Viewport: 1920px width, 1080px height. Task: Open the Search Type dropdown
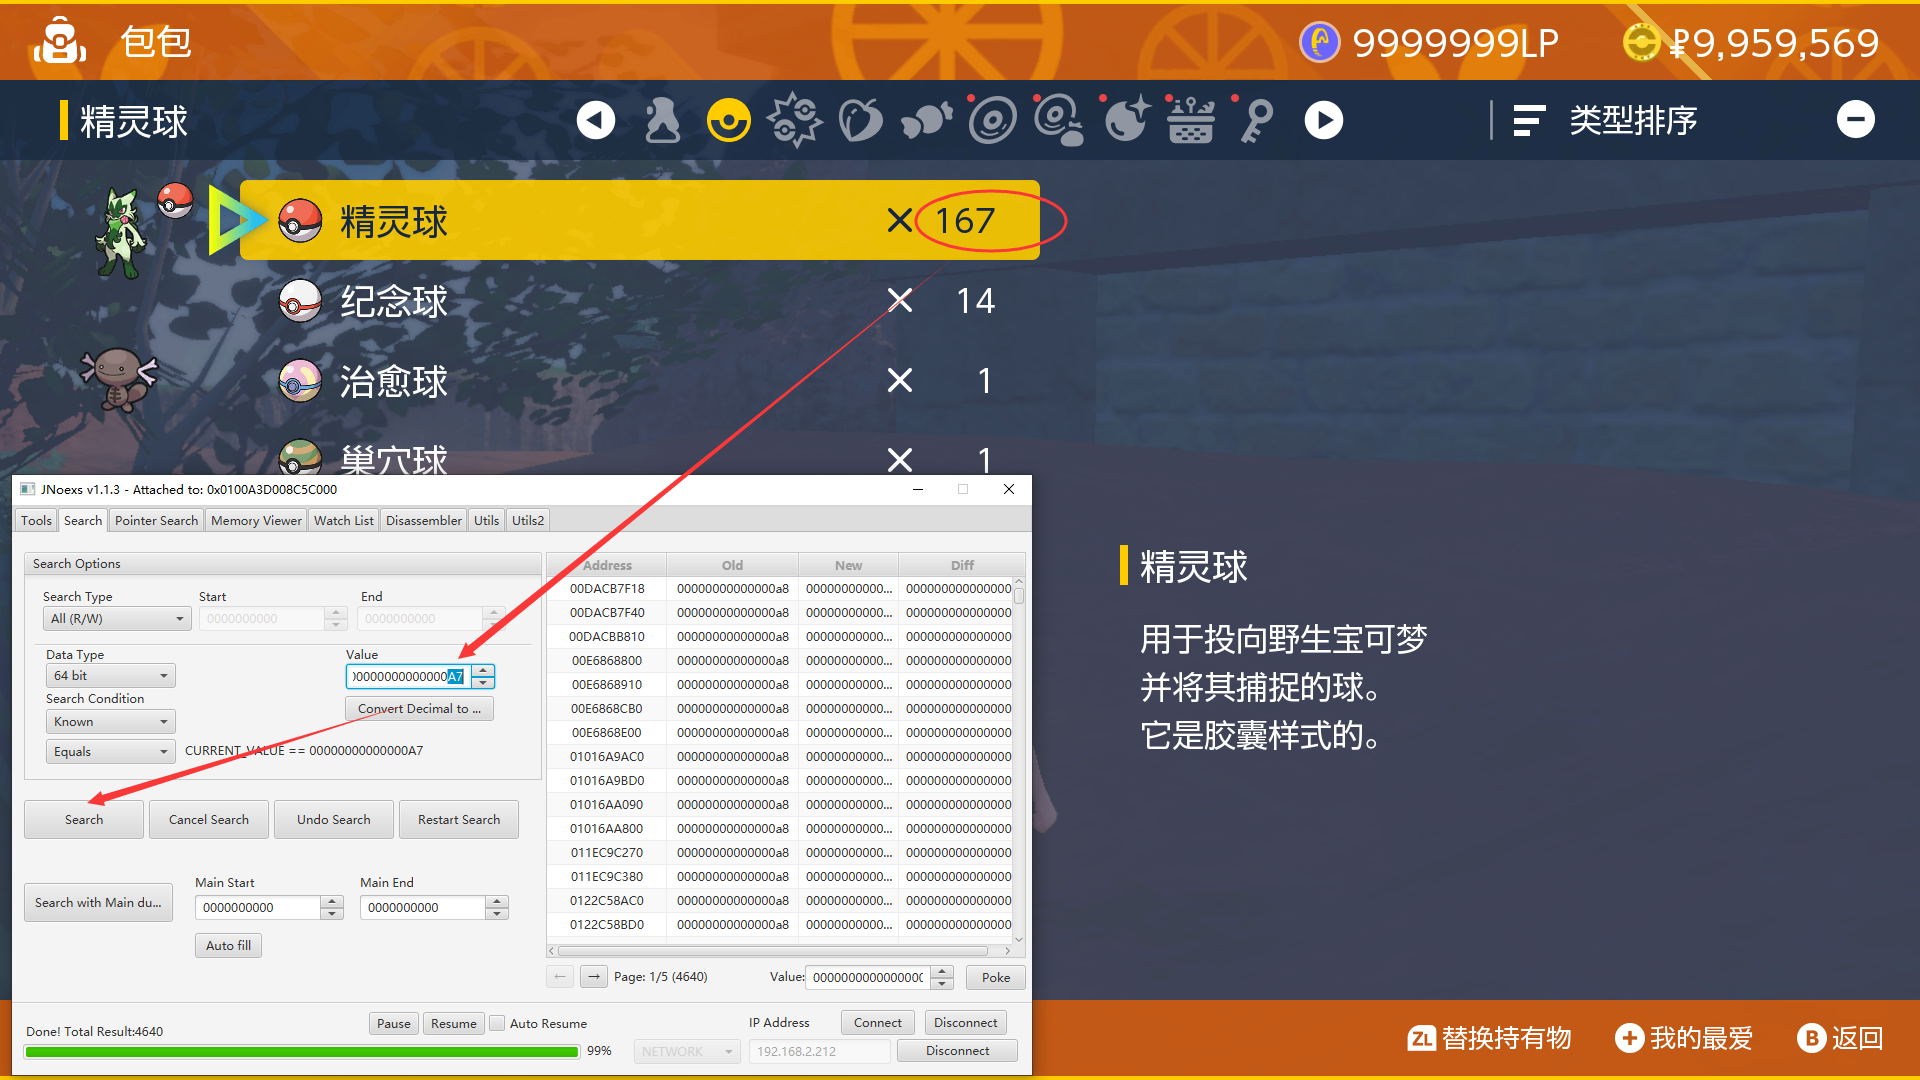pos(117,619)
